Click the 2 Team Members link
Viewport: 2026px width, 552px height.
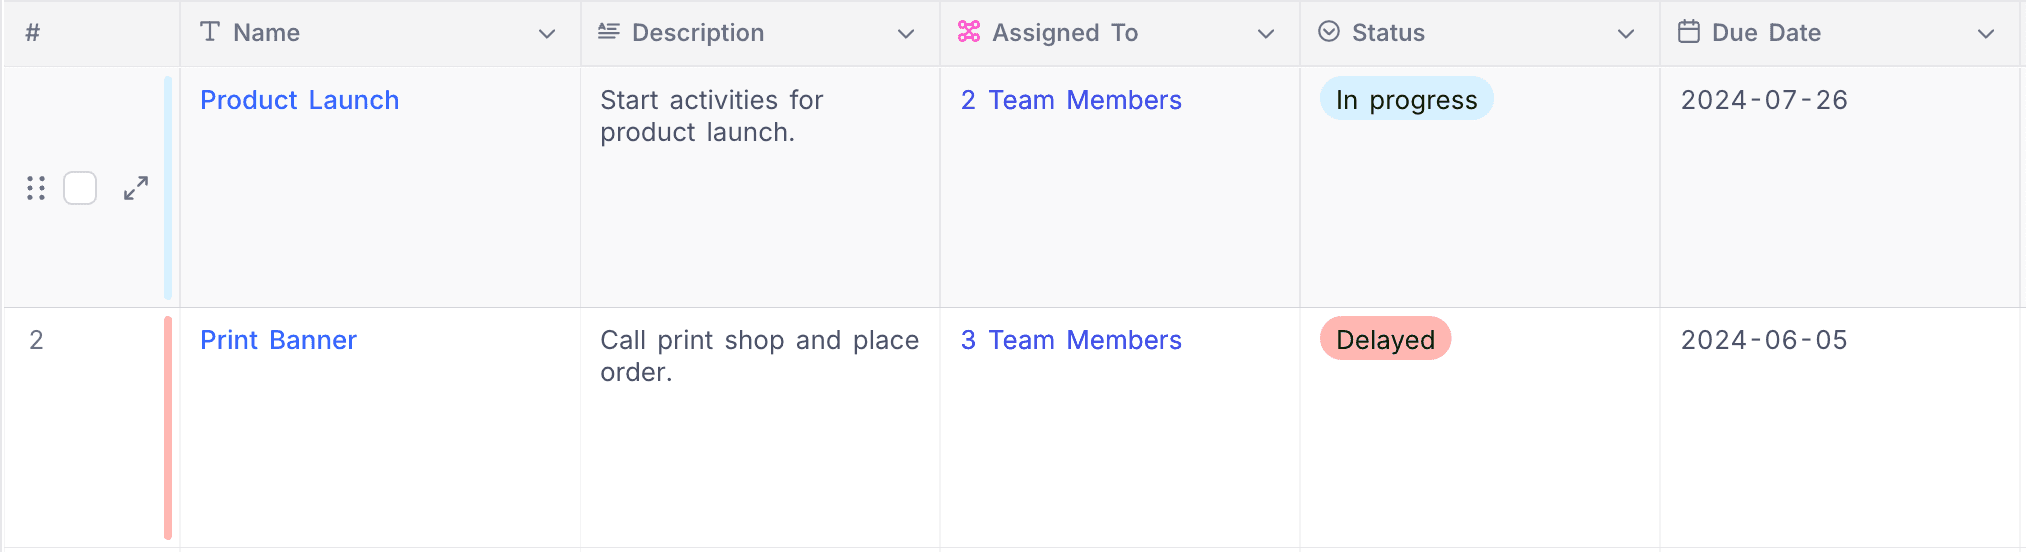1071,100
